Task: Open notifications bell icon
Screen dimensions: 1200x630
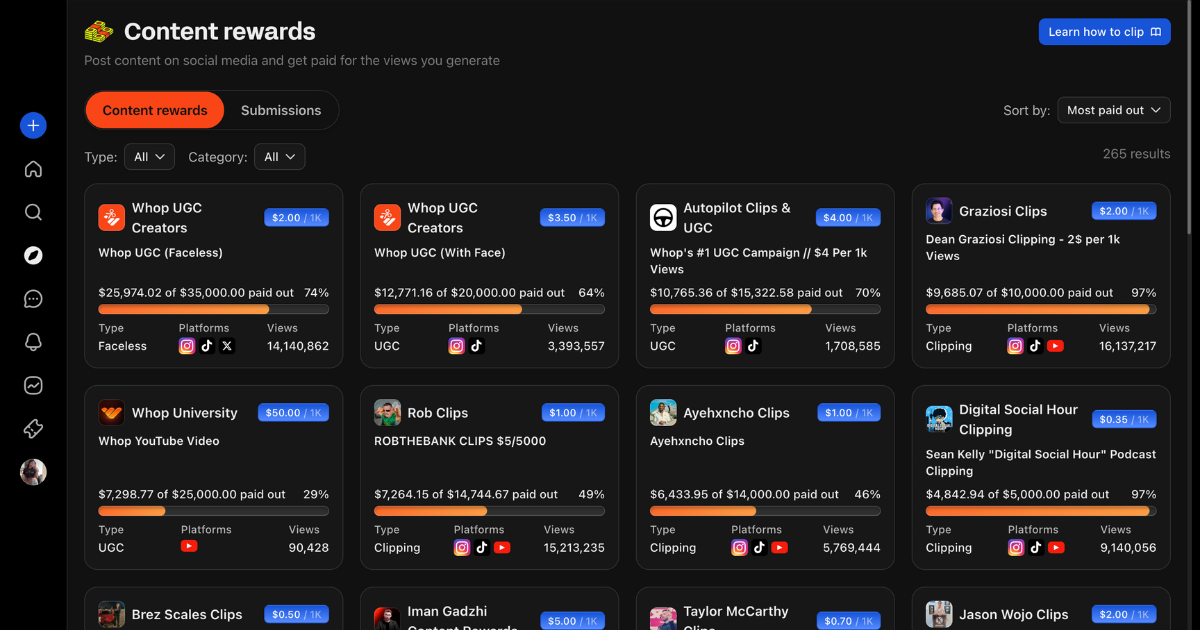Action: tap(33, 342)
